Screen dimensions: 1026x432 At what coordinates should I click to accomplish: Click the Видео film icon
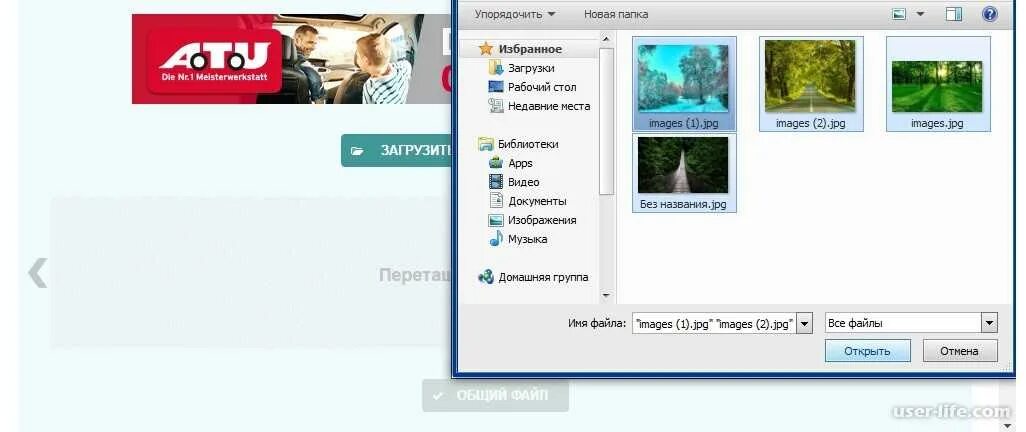coord(496,182)
